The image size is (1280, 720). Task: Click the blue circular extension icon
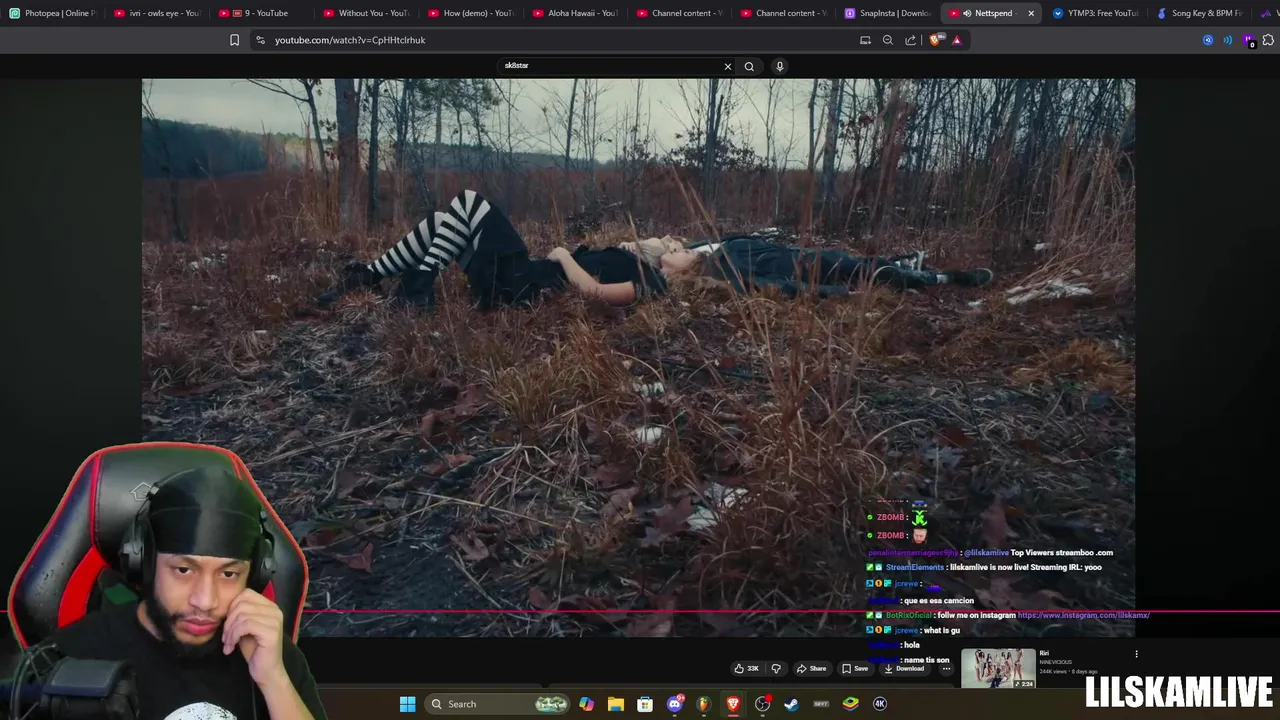[x=1208, y=40]
